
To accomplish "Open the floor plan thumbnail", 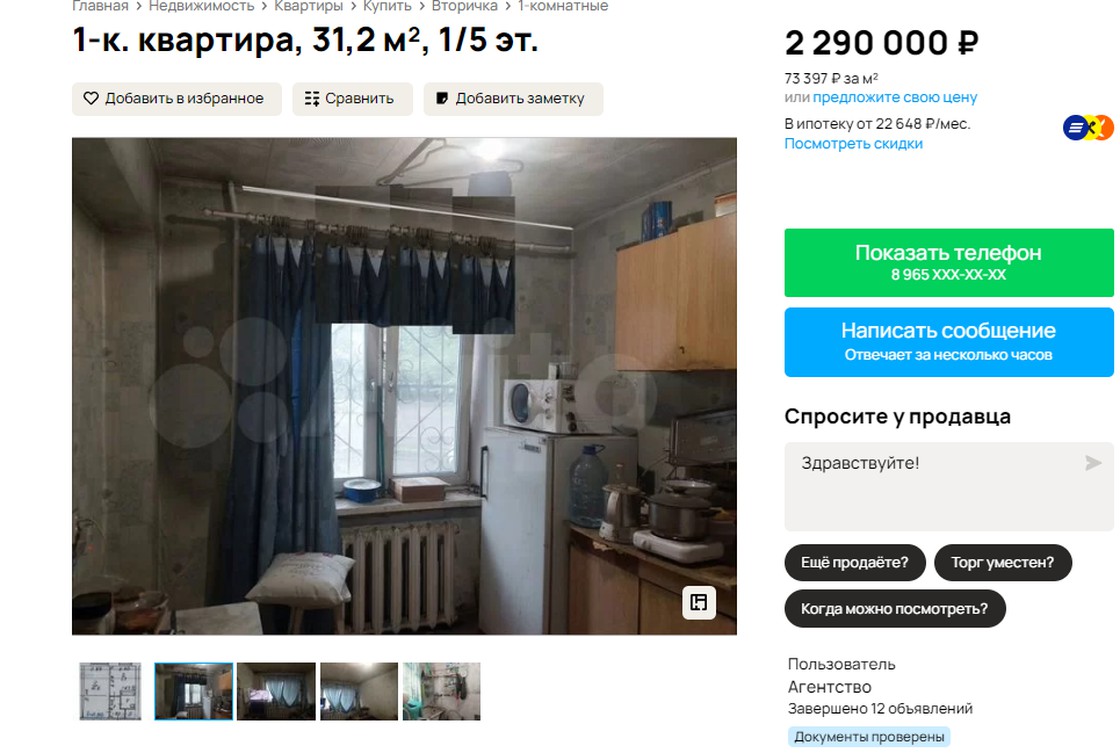I will (x=110, y=691).
